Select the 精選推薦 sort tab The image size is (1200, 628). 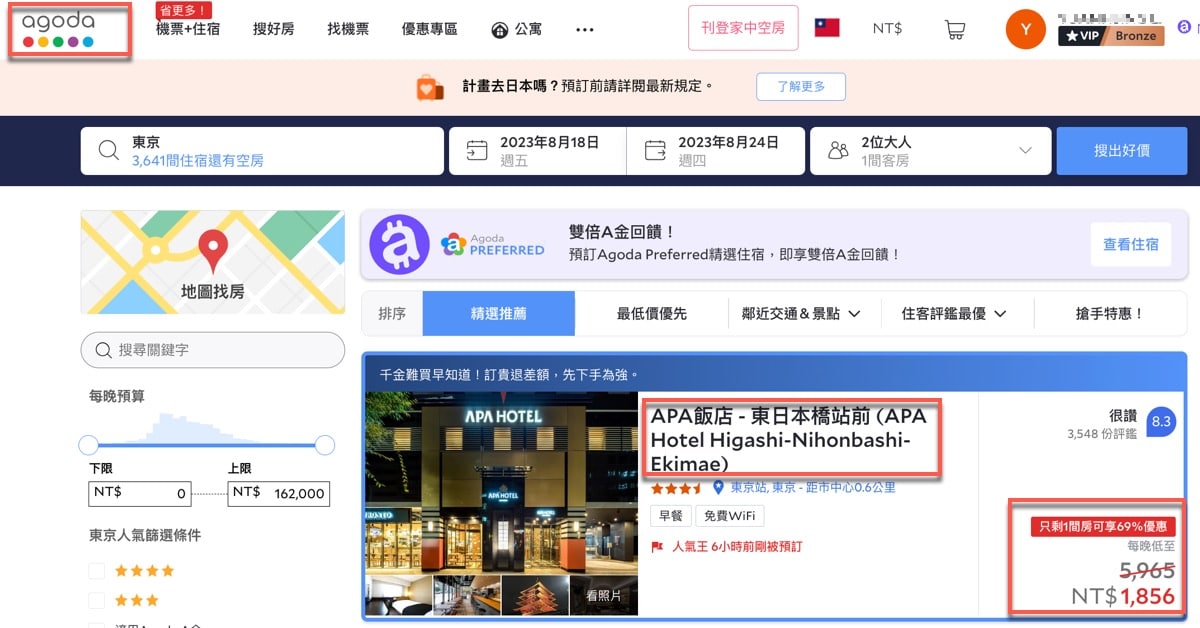click(499, 313)
